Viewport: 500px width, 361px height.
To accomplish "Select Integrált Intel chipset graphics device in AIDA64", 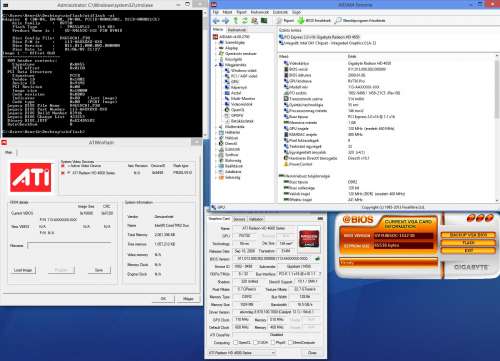I will (328, 43).
